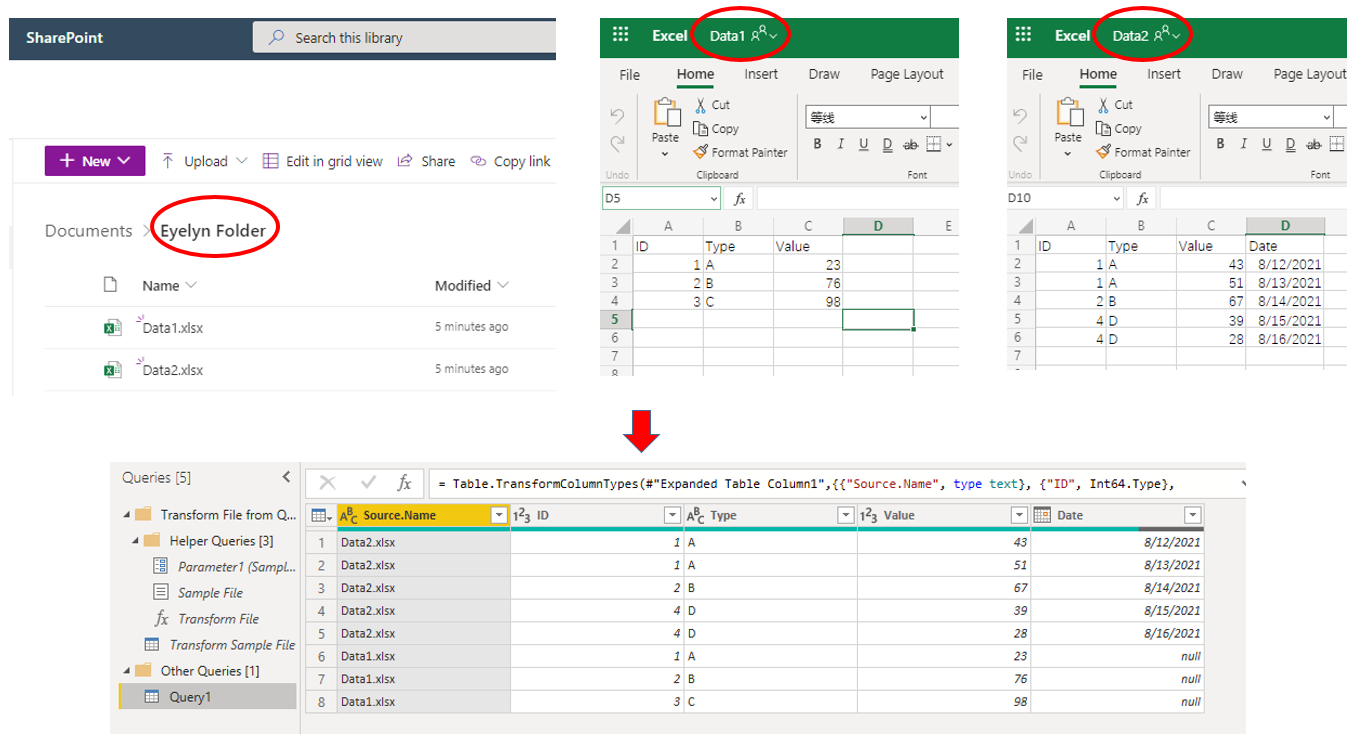
Task: Open the Insert tab in Data1 Excel window
Action: (x=761, y=74)
